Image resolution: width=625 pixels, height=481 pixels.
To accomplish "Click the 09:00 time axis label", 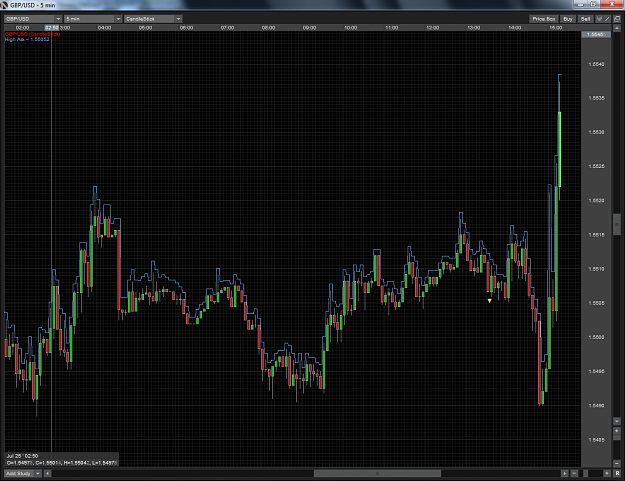I will 309,28.
